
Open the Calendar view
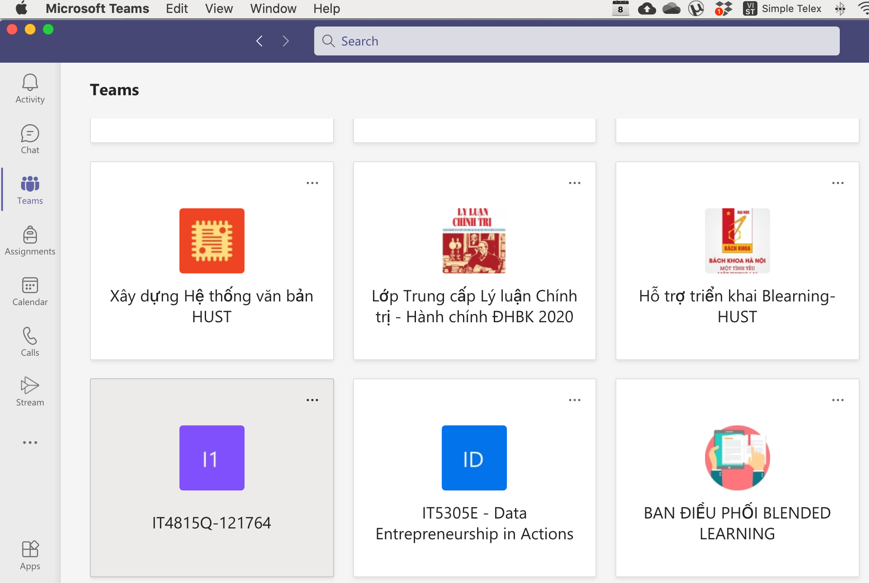(x=30, y=291)
